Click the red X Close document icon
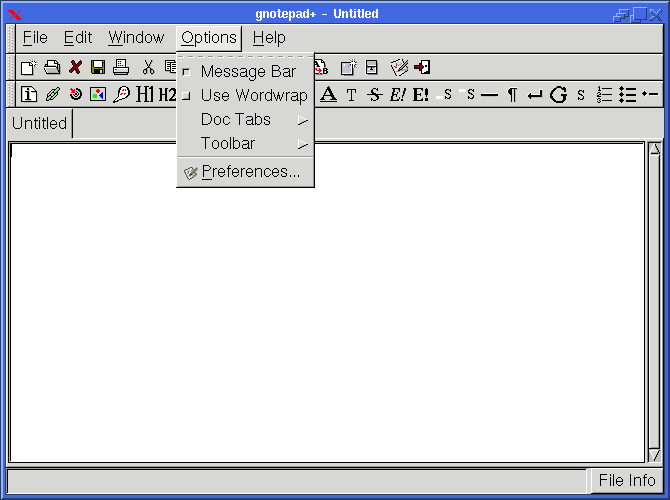Image resolution: width=670 pixels, height=500 pixels. (76, 67)
